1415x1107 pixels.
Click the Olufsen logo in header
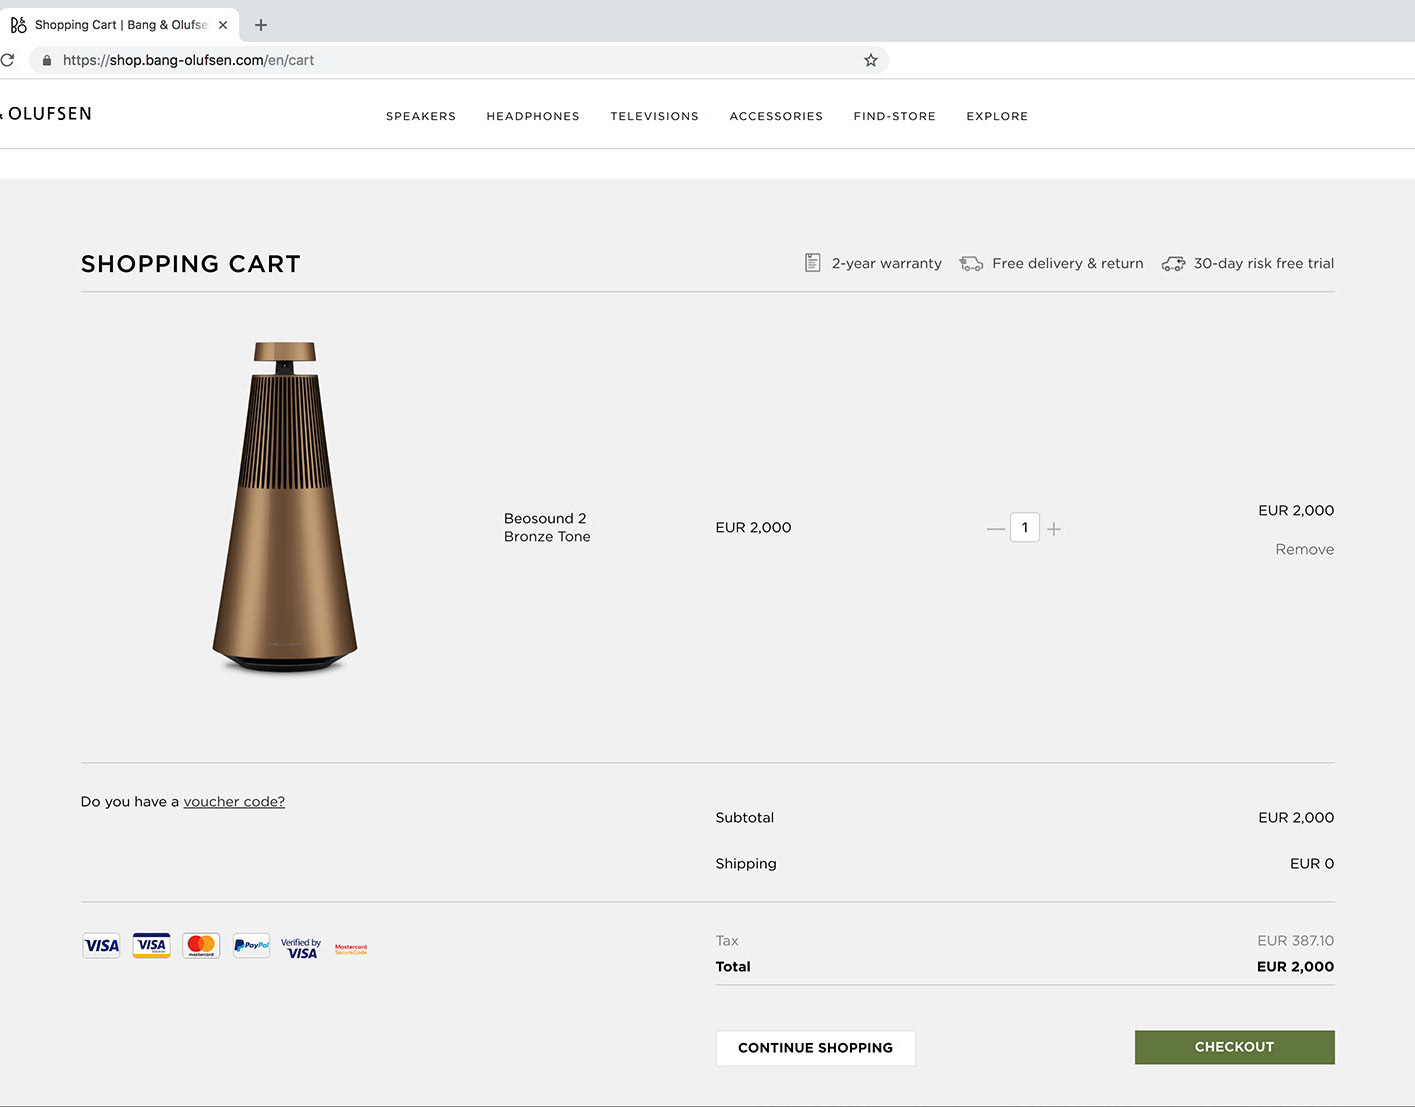[x=46, y=114]
